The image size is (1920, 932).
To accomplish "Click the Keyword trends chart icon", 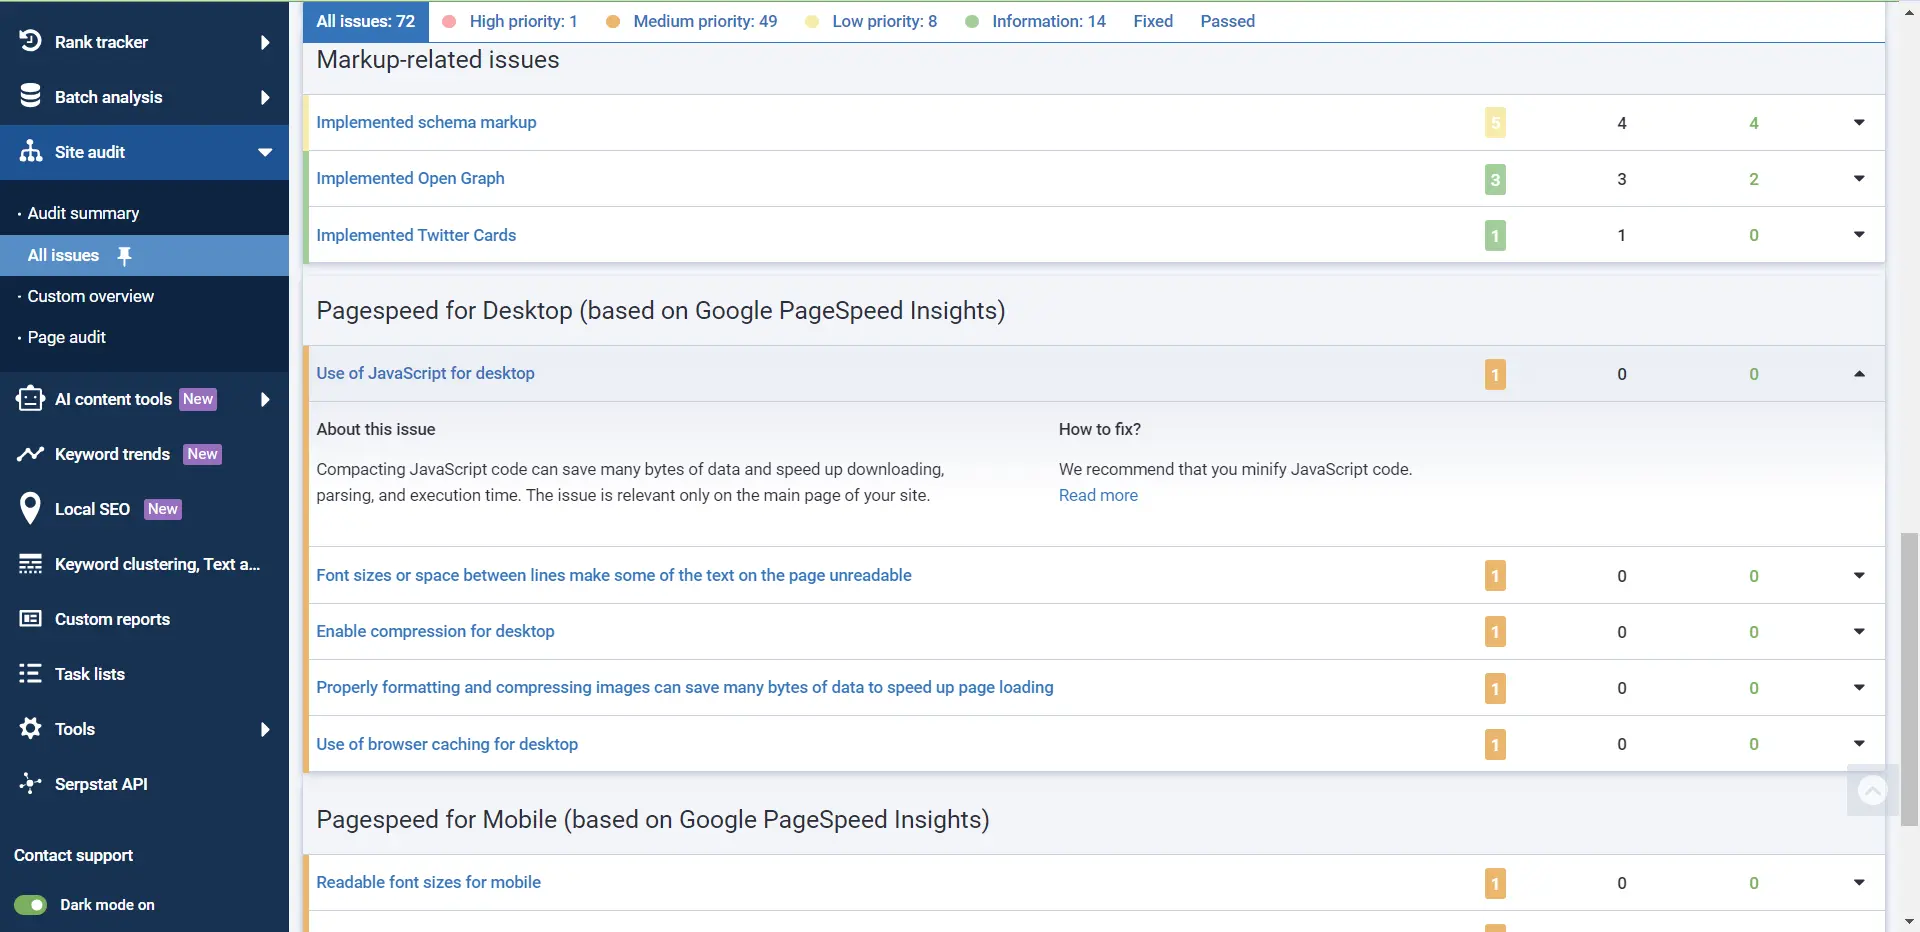I will tap(30, 453).
